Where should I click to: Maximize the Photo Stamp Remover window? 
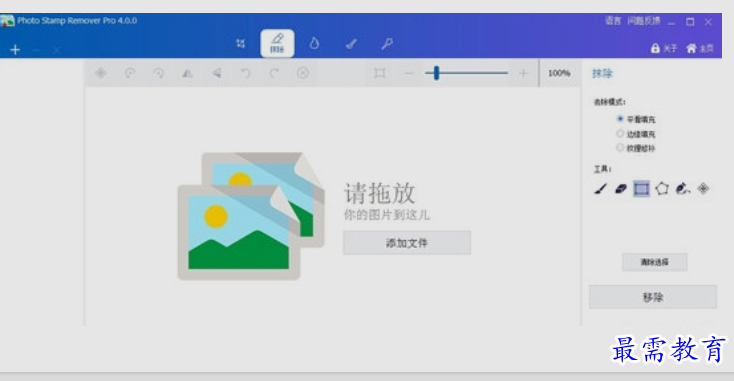click(690, 22)
